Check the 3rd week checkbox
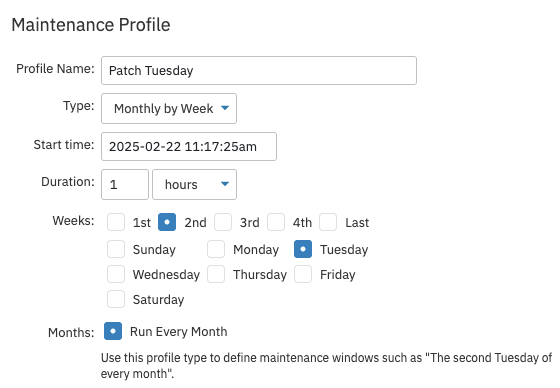The height and width of the screenshot is (388, 560). [x=223, y=222]
